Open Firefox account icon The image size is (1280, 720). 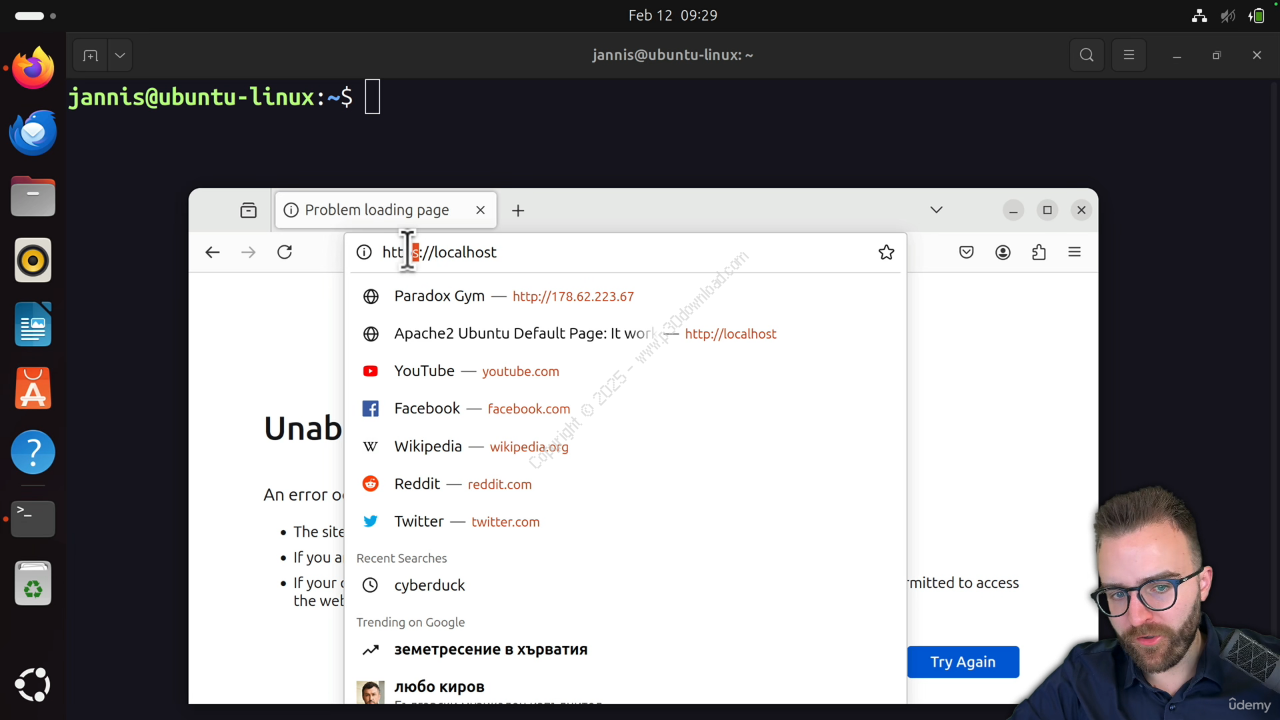pyautogui.click(x=1003, y=252)
